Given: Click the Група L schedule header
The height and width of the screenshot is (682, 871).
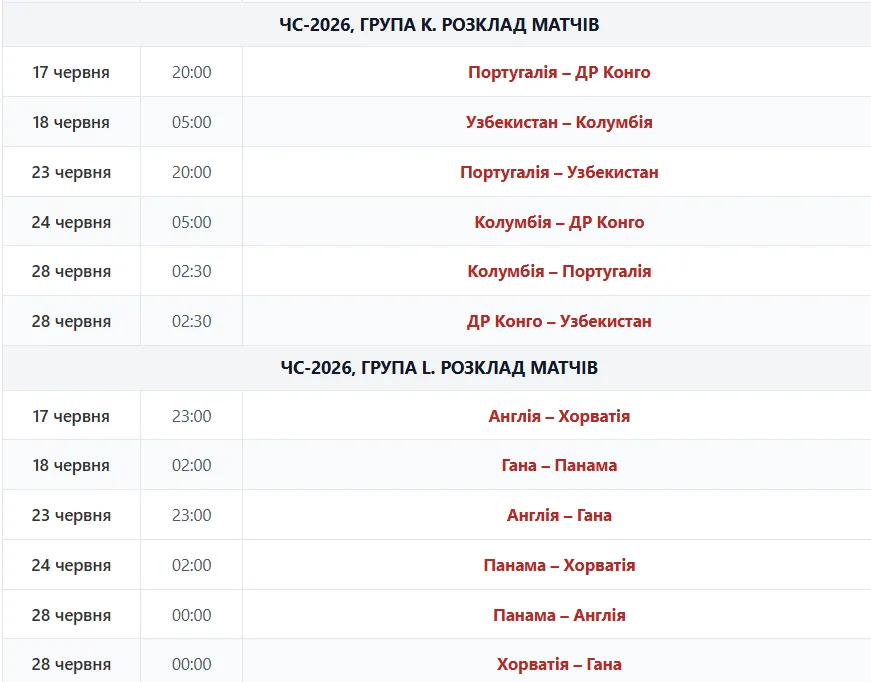Looking at the screenshot, I should click(439, 368).
